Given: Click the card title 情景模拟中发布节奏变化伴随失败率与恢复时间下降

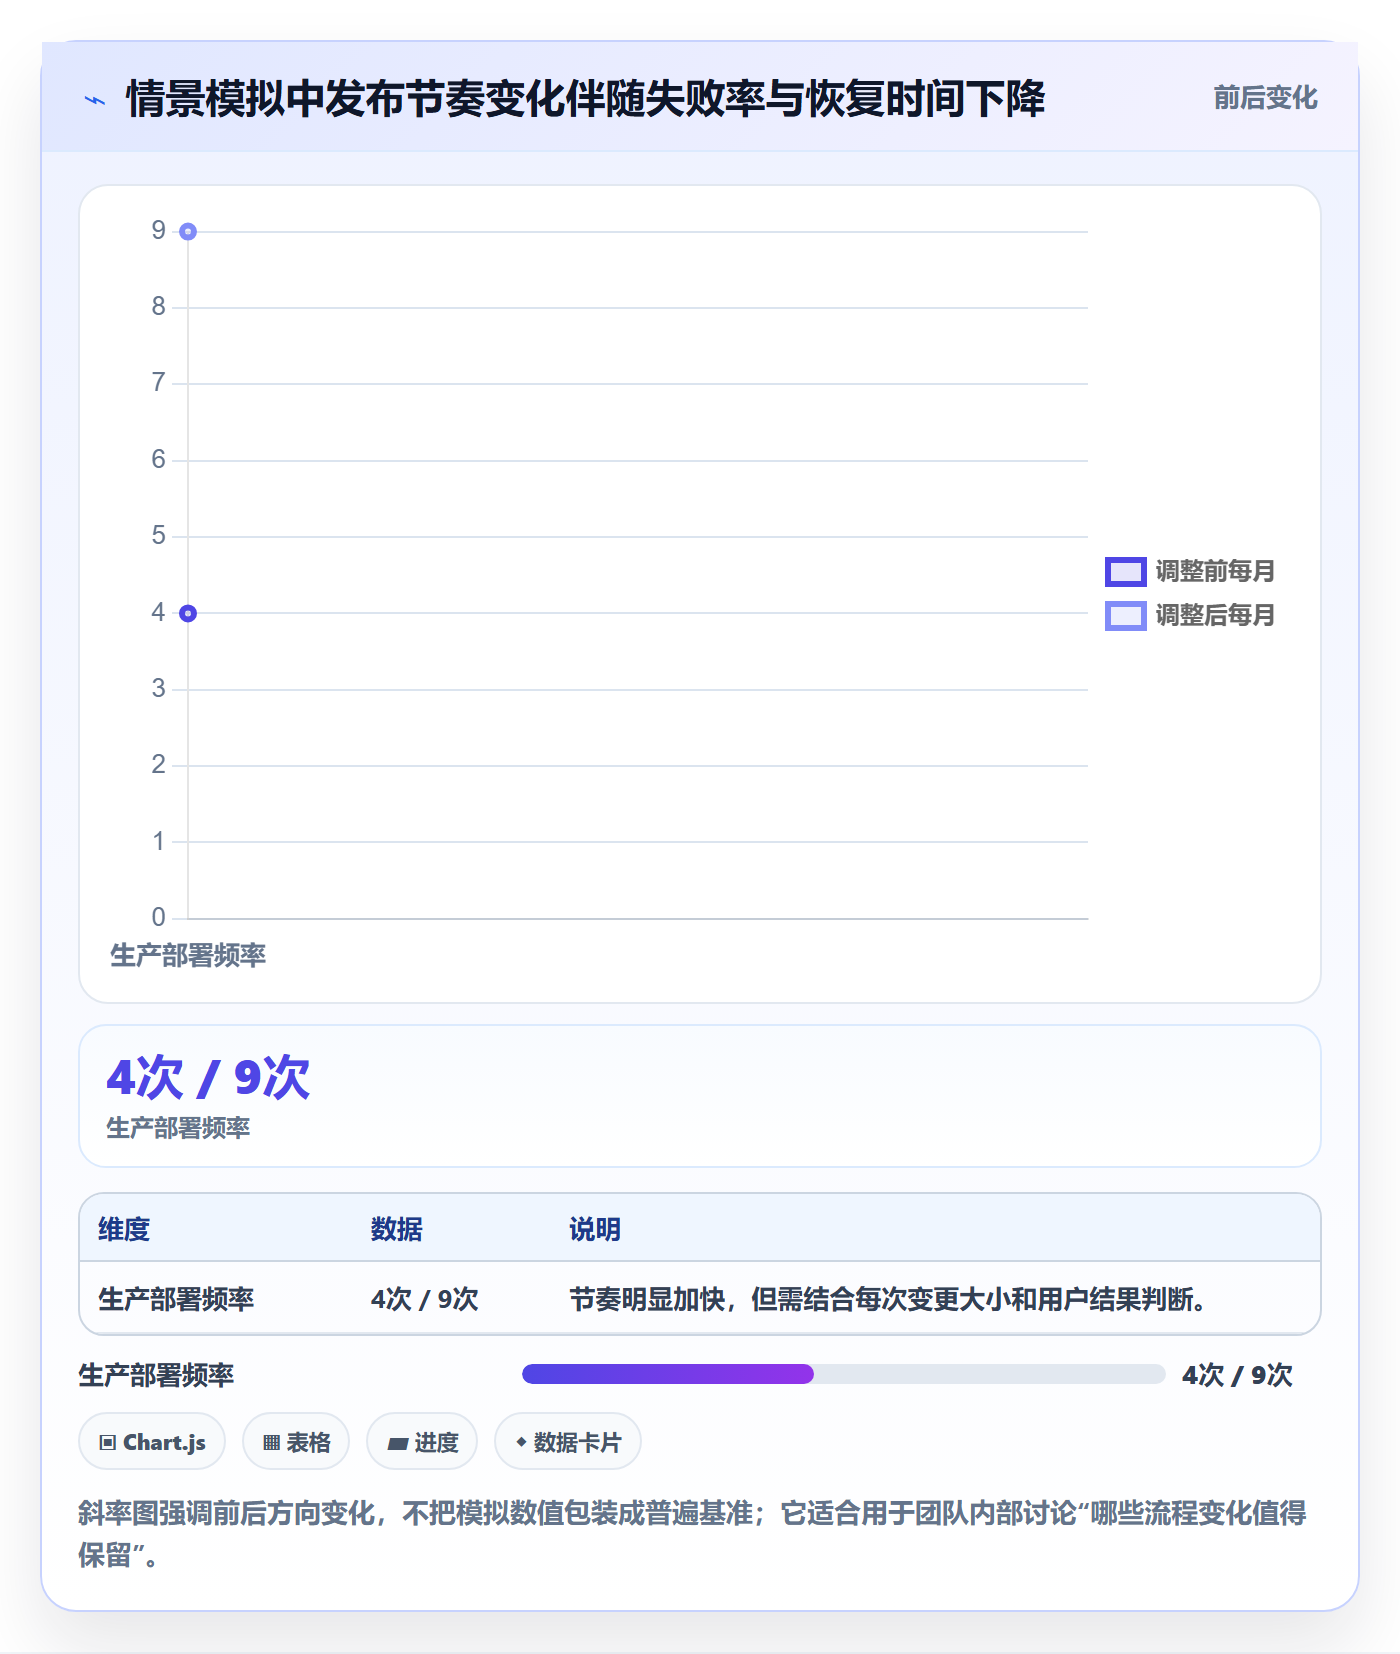Looking at the screenshot, I should point(585,99).
